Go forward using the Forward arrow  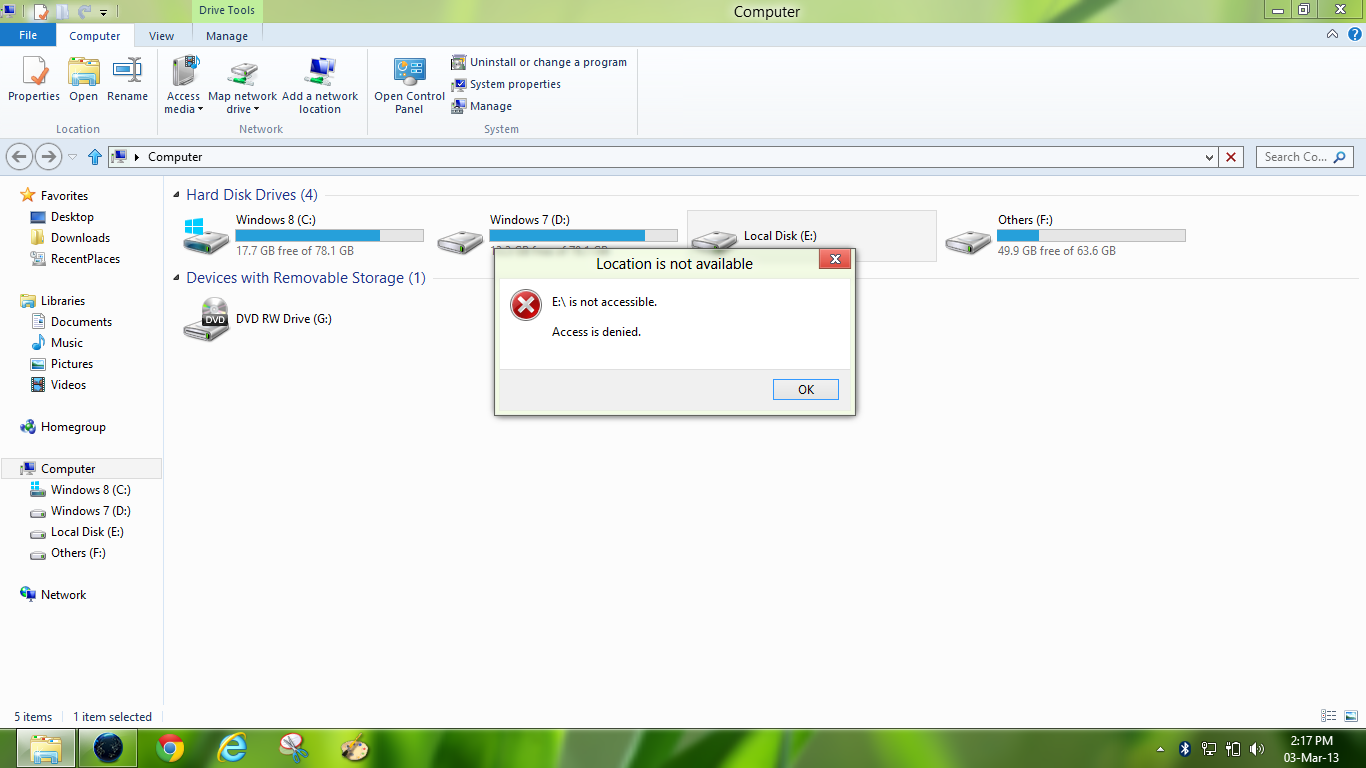pyautogui.click(x=48, y=157)
